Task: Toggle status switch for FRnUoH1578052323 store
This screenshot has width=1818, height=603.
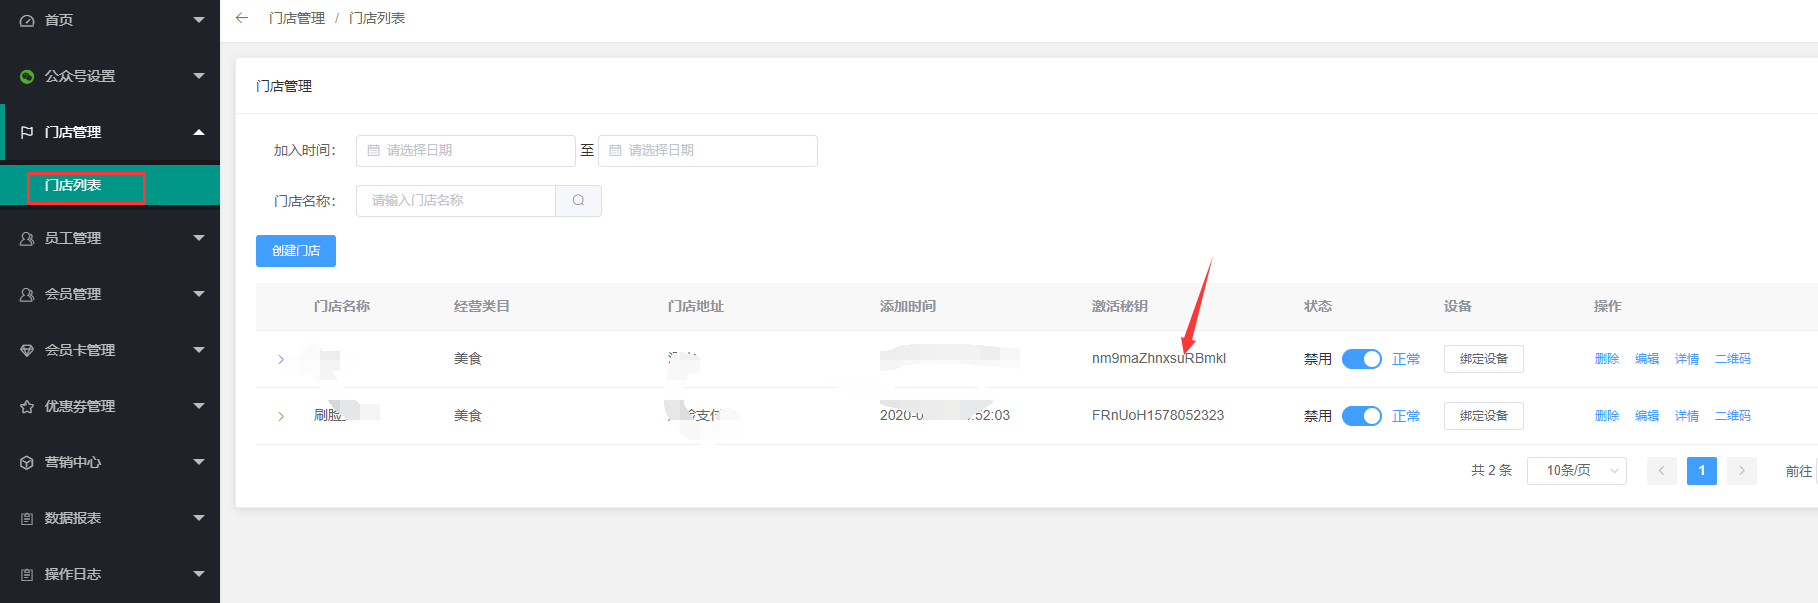Action: pos(1361,415)
